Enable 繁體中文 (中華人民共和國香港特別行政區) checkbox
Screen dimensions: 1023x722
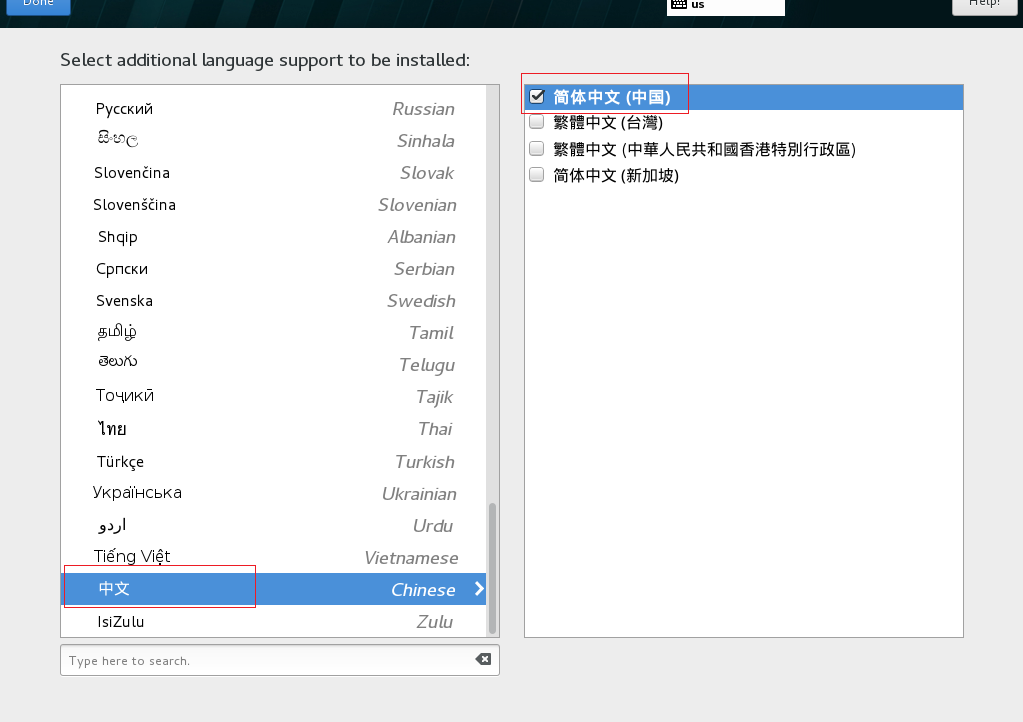(536, 149)
